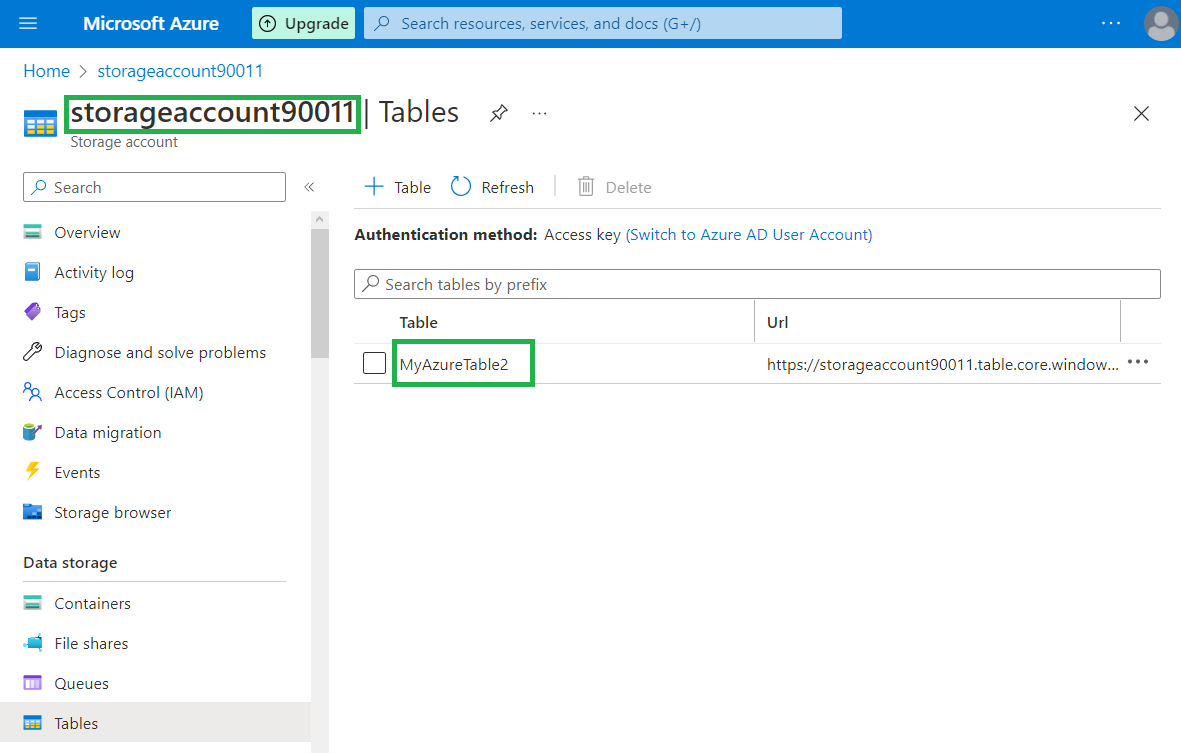Go to Home breadcrumb

point(47,71)
